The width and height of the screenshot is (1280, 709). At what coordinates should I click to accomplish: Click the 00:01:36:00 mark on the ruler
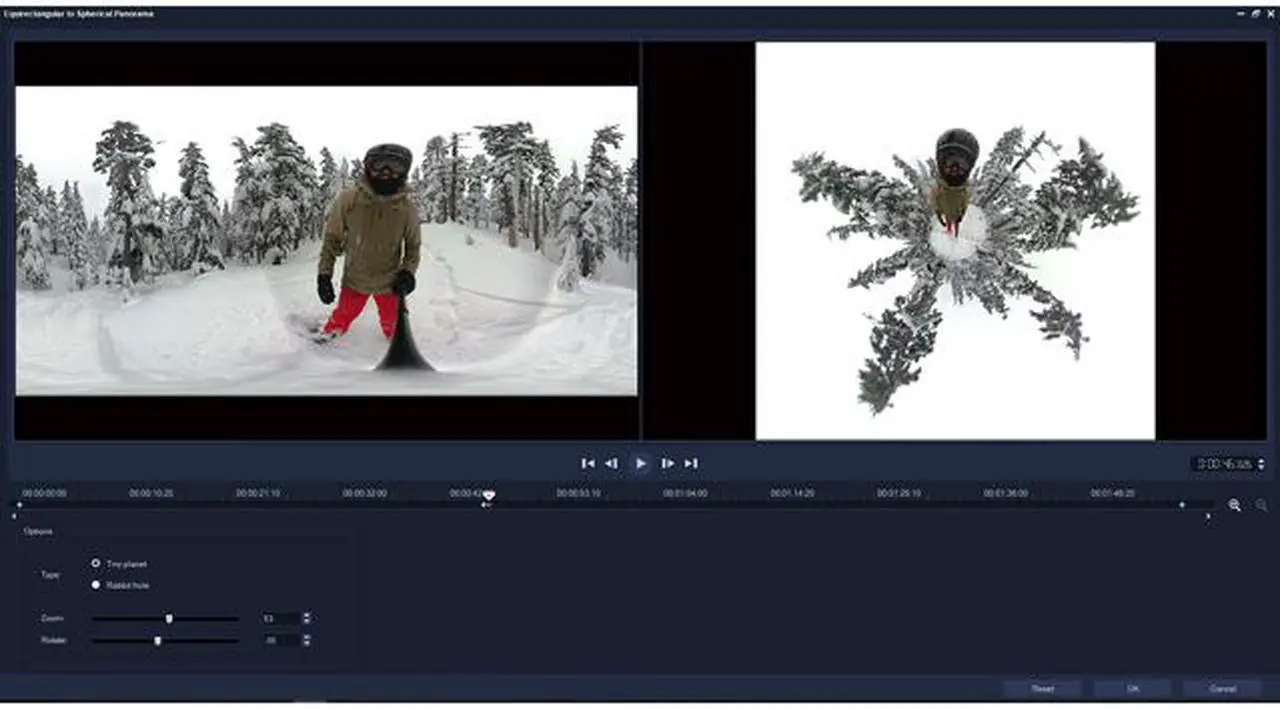click(x=1005, y=493)
